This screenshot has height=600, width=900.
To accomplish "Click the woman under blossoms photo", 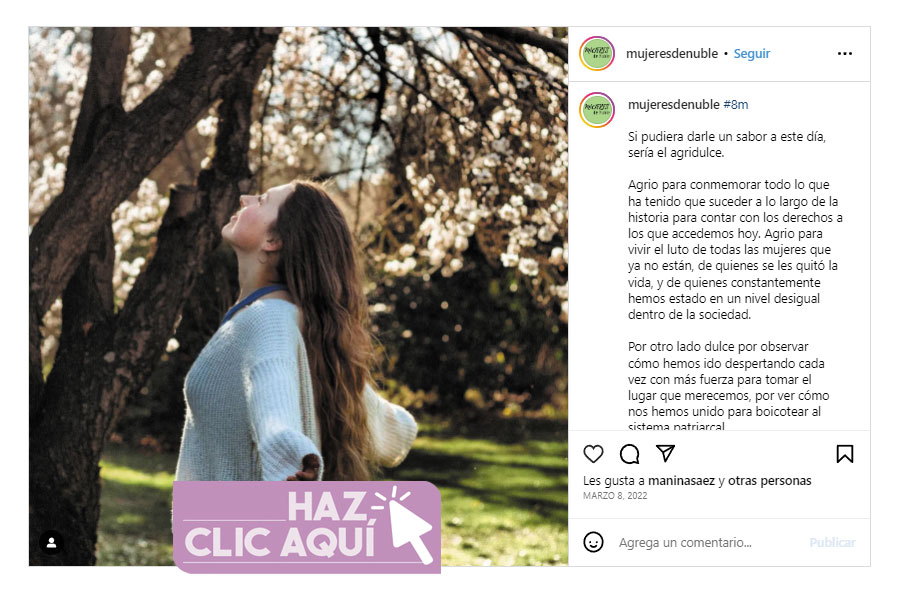I will (x=298, y=253).
